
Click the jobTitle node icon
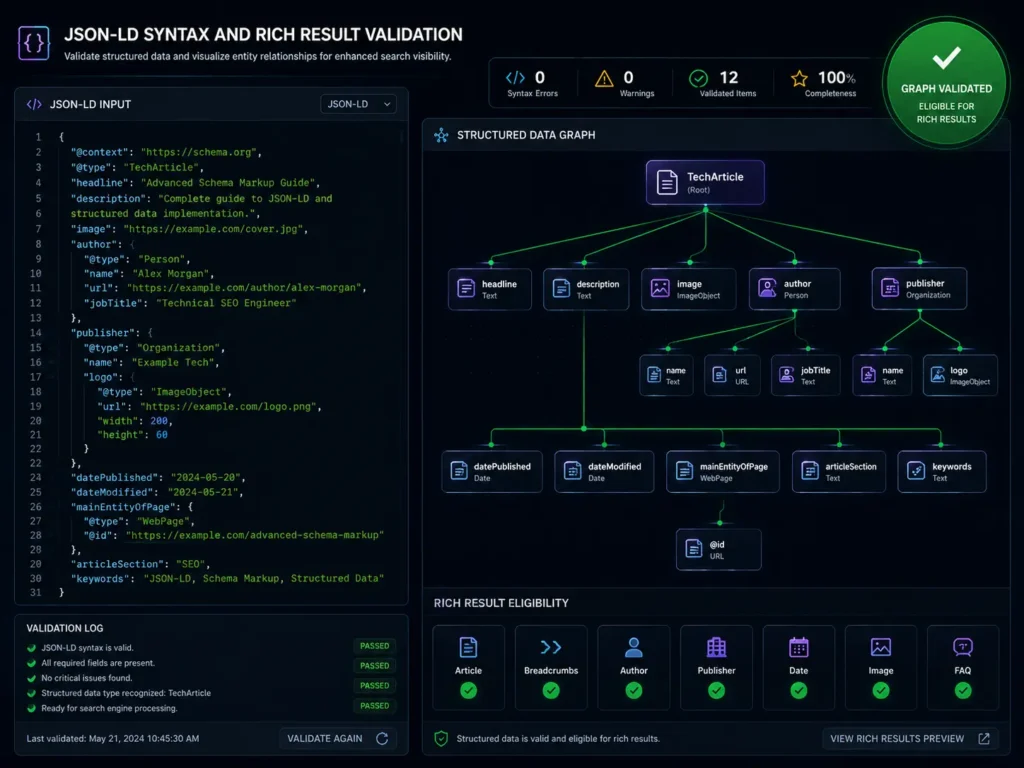(x=787, y=375)
